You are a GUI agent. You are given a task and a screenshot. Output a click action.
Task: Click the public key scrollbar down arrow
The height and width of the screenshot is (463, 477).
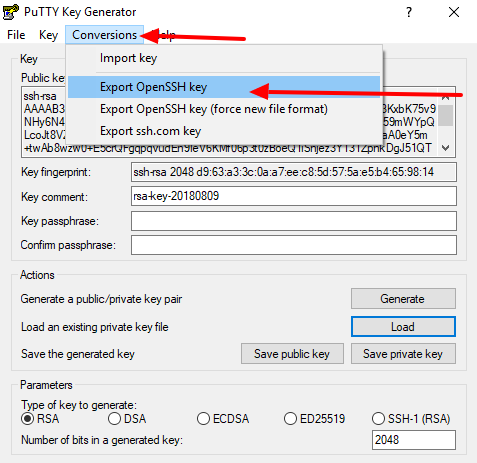[x=446, y=148]
